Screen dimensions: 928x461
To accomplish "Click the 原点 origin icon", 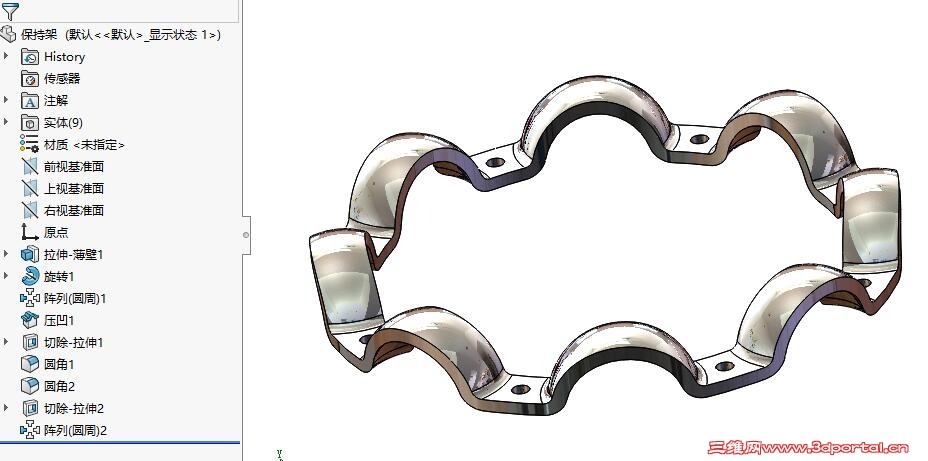I will 30,232.
